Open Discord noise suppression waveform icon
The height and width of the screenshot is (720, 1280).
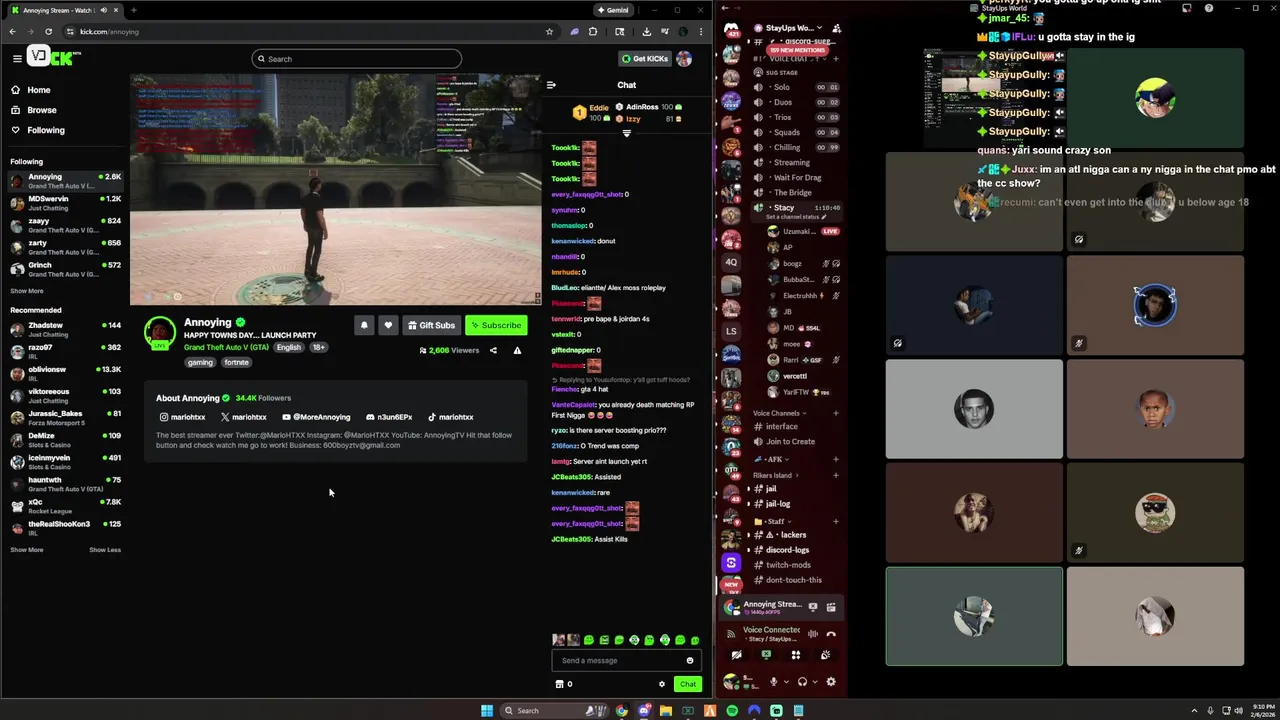click(x=813, y=633)
